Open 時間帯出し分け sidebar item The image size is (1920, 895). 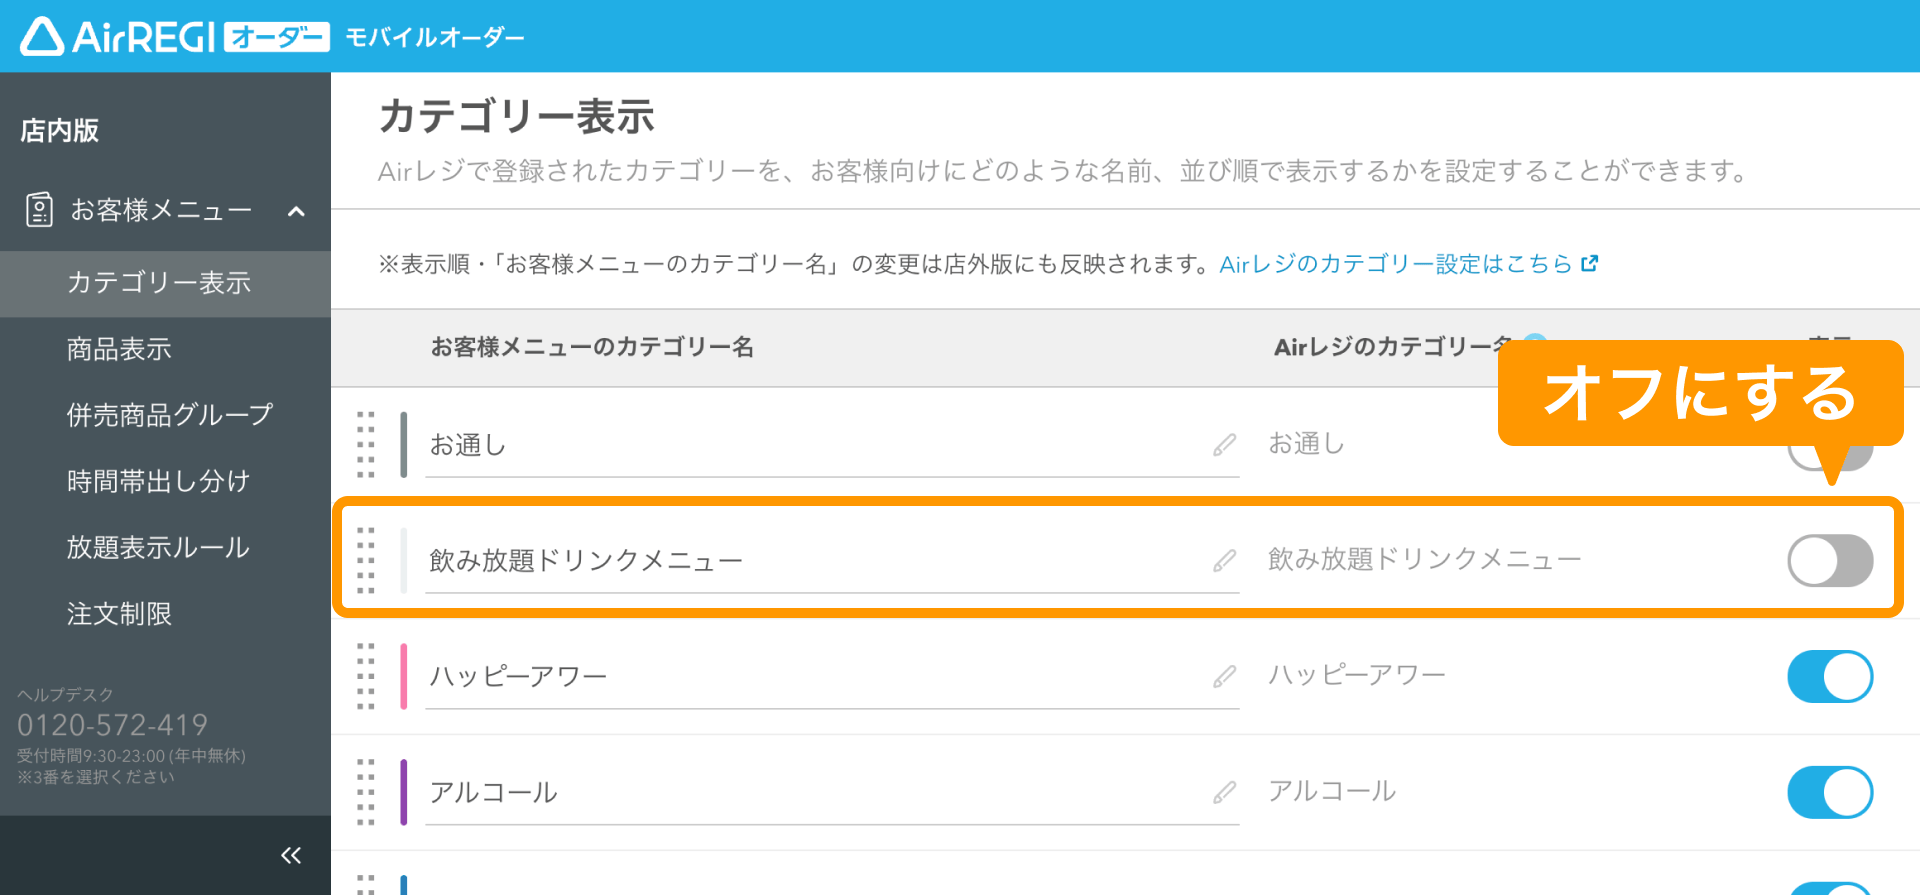(158, 481)
